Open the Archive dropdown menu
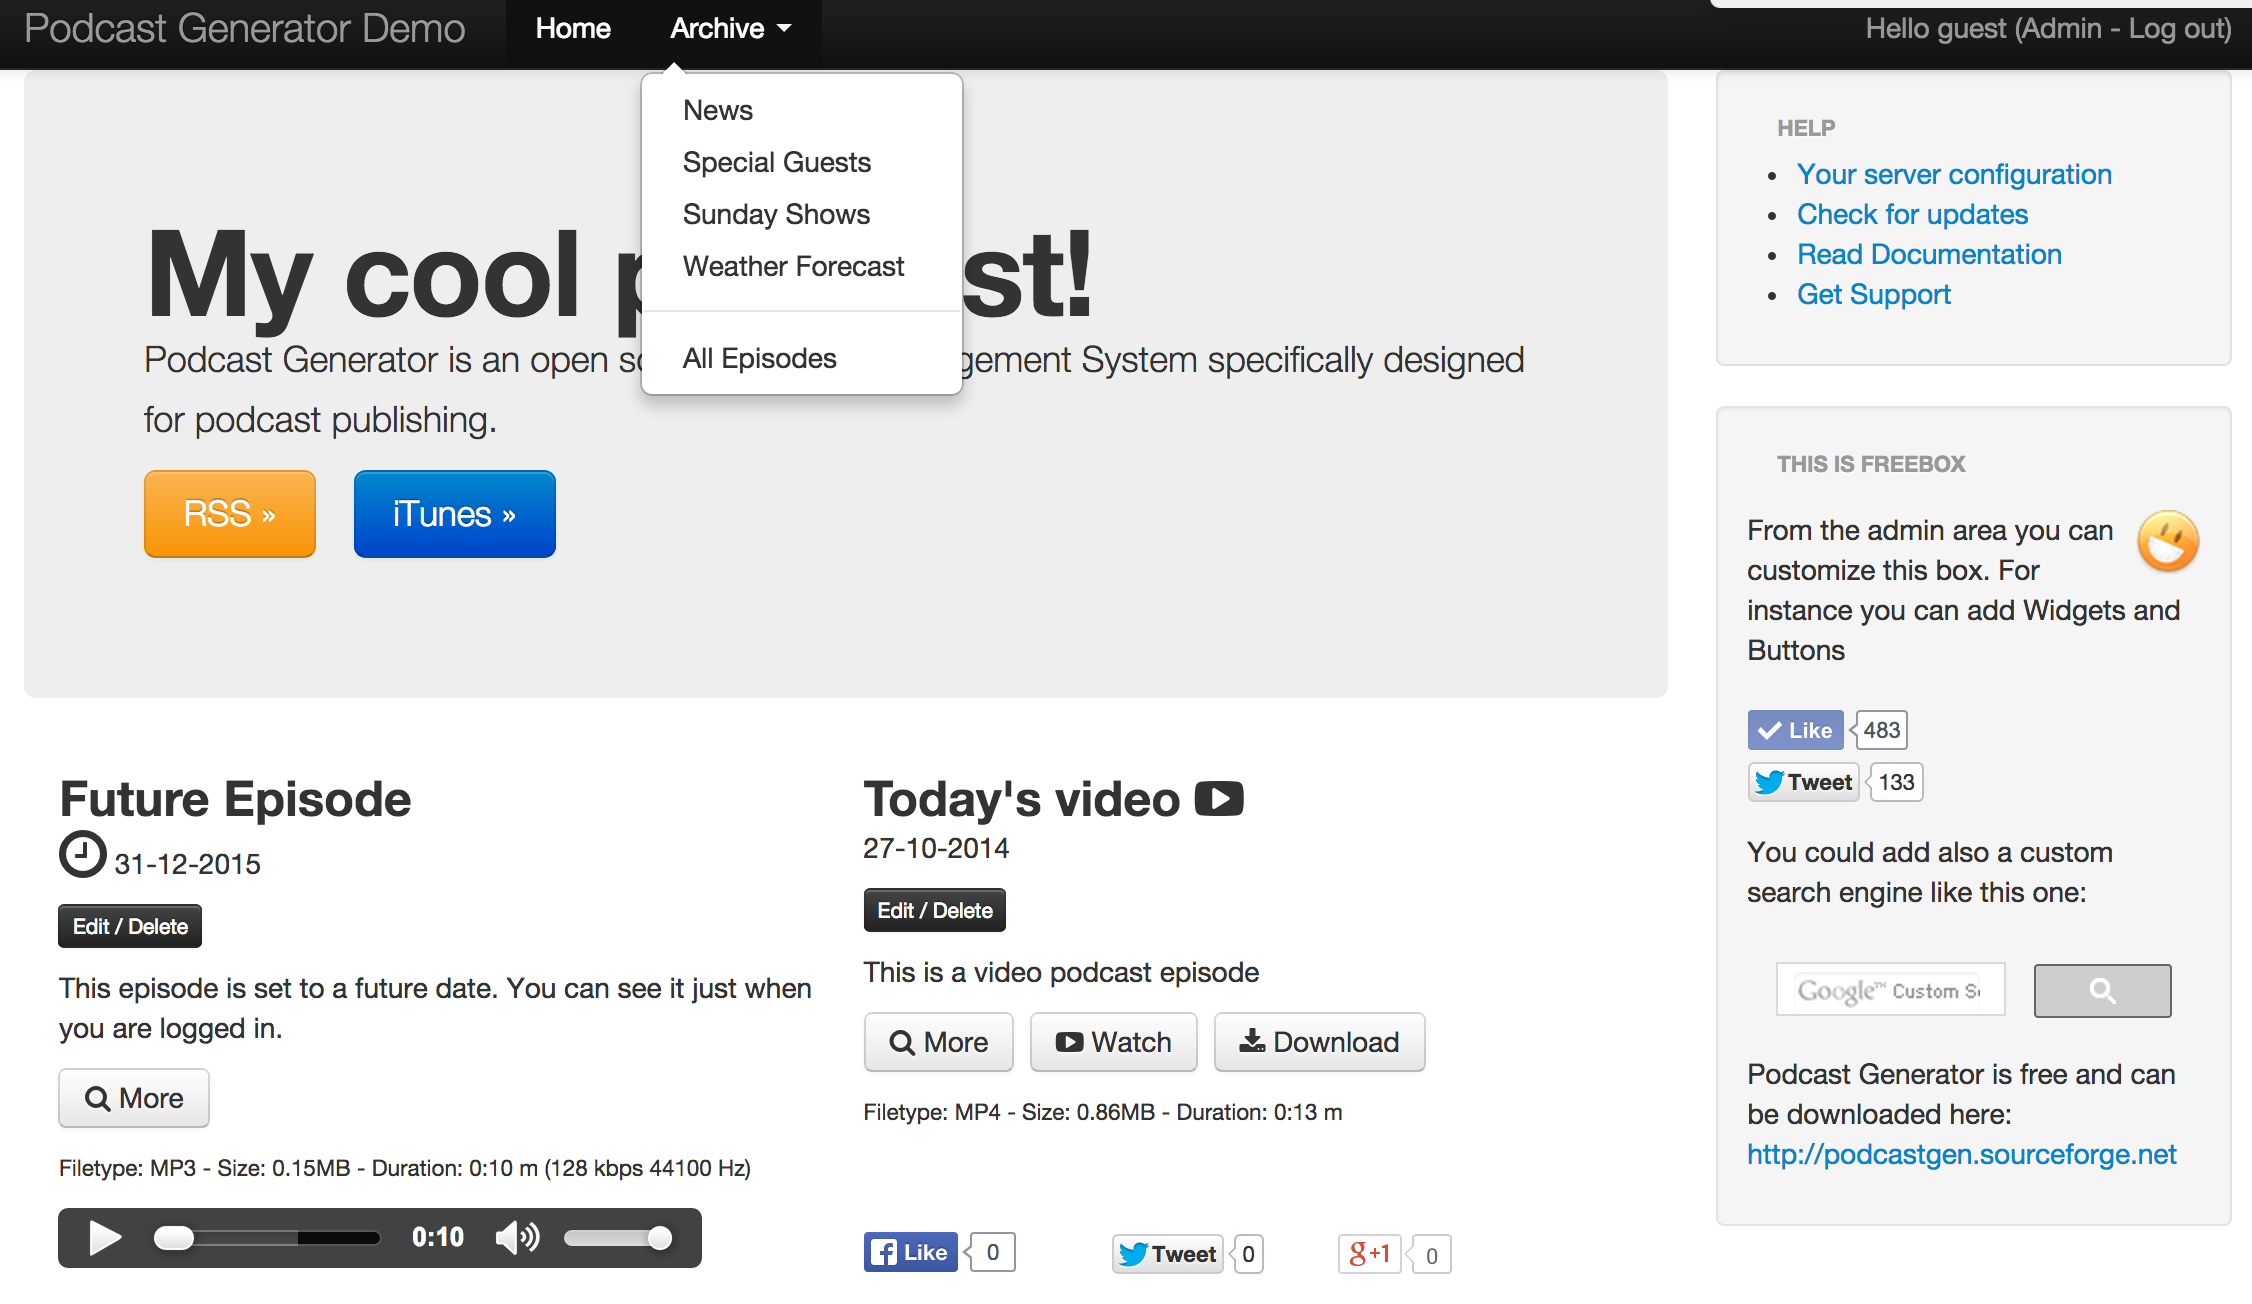2252x1304 pixels. pyautogui.click(x=729, y=28)
